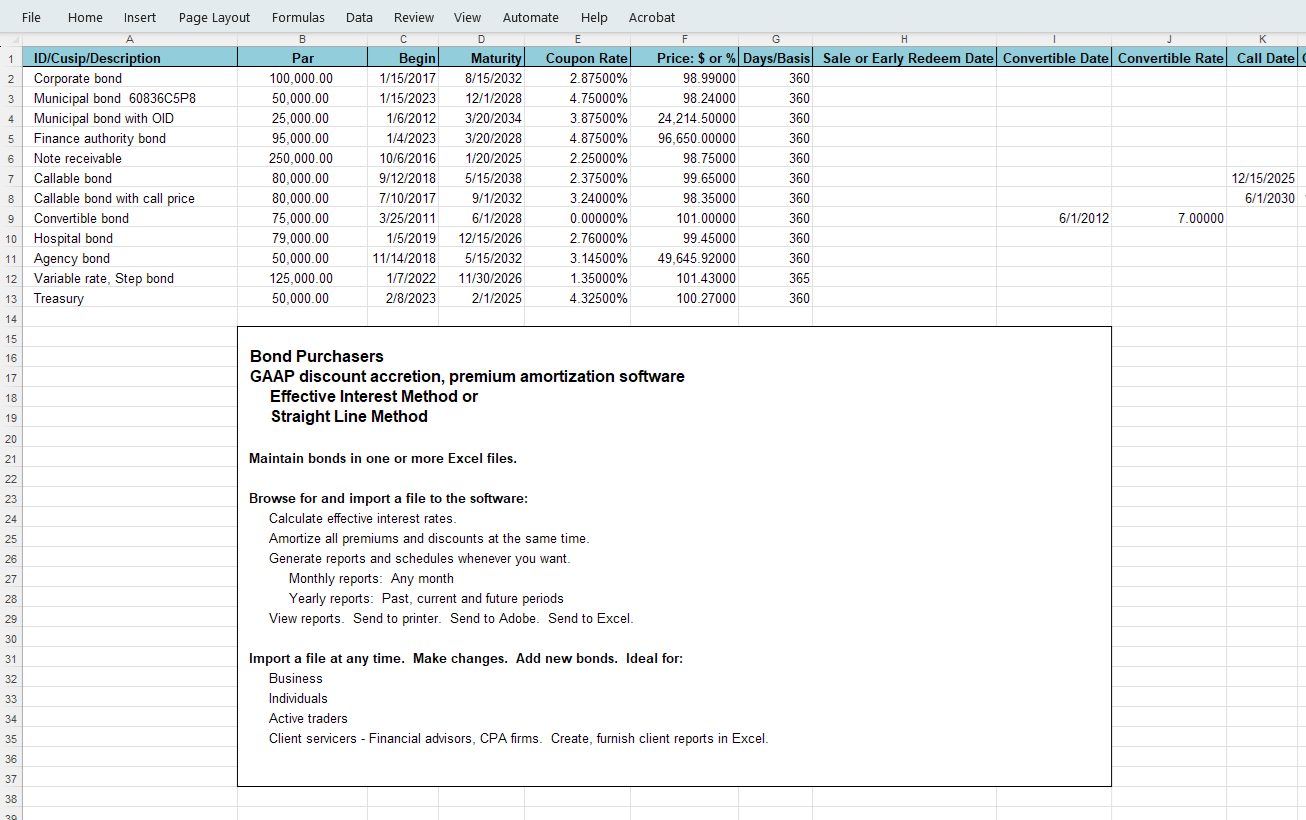This screenshot has width=1306, height=820.
Task: Click call date 12/15/2025
Action: tap(1262, 178)
